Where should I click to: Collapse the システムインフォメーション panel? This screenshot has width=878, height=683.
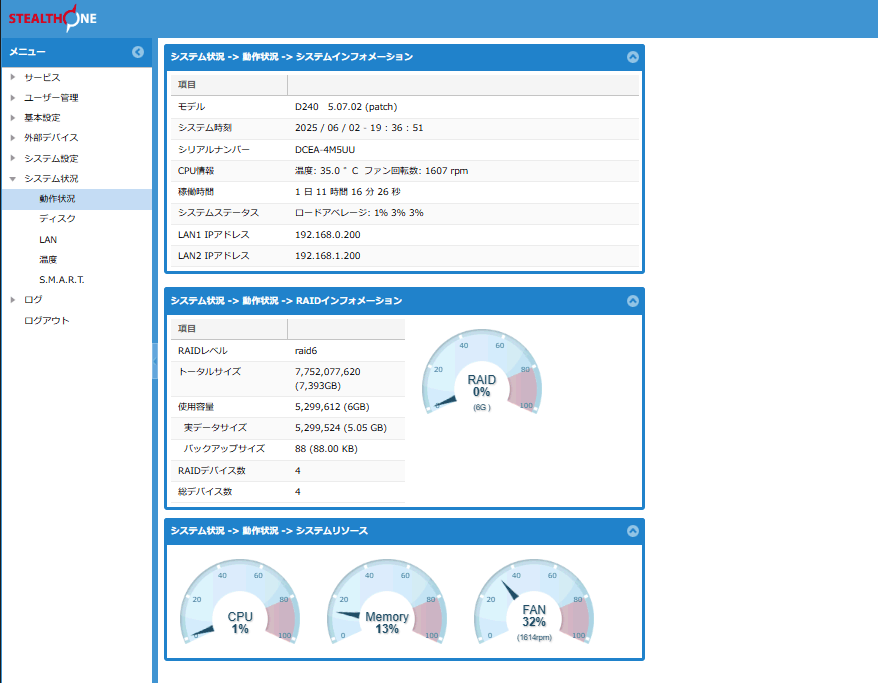click(x=633, y=57)
